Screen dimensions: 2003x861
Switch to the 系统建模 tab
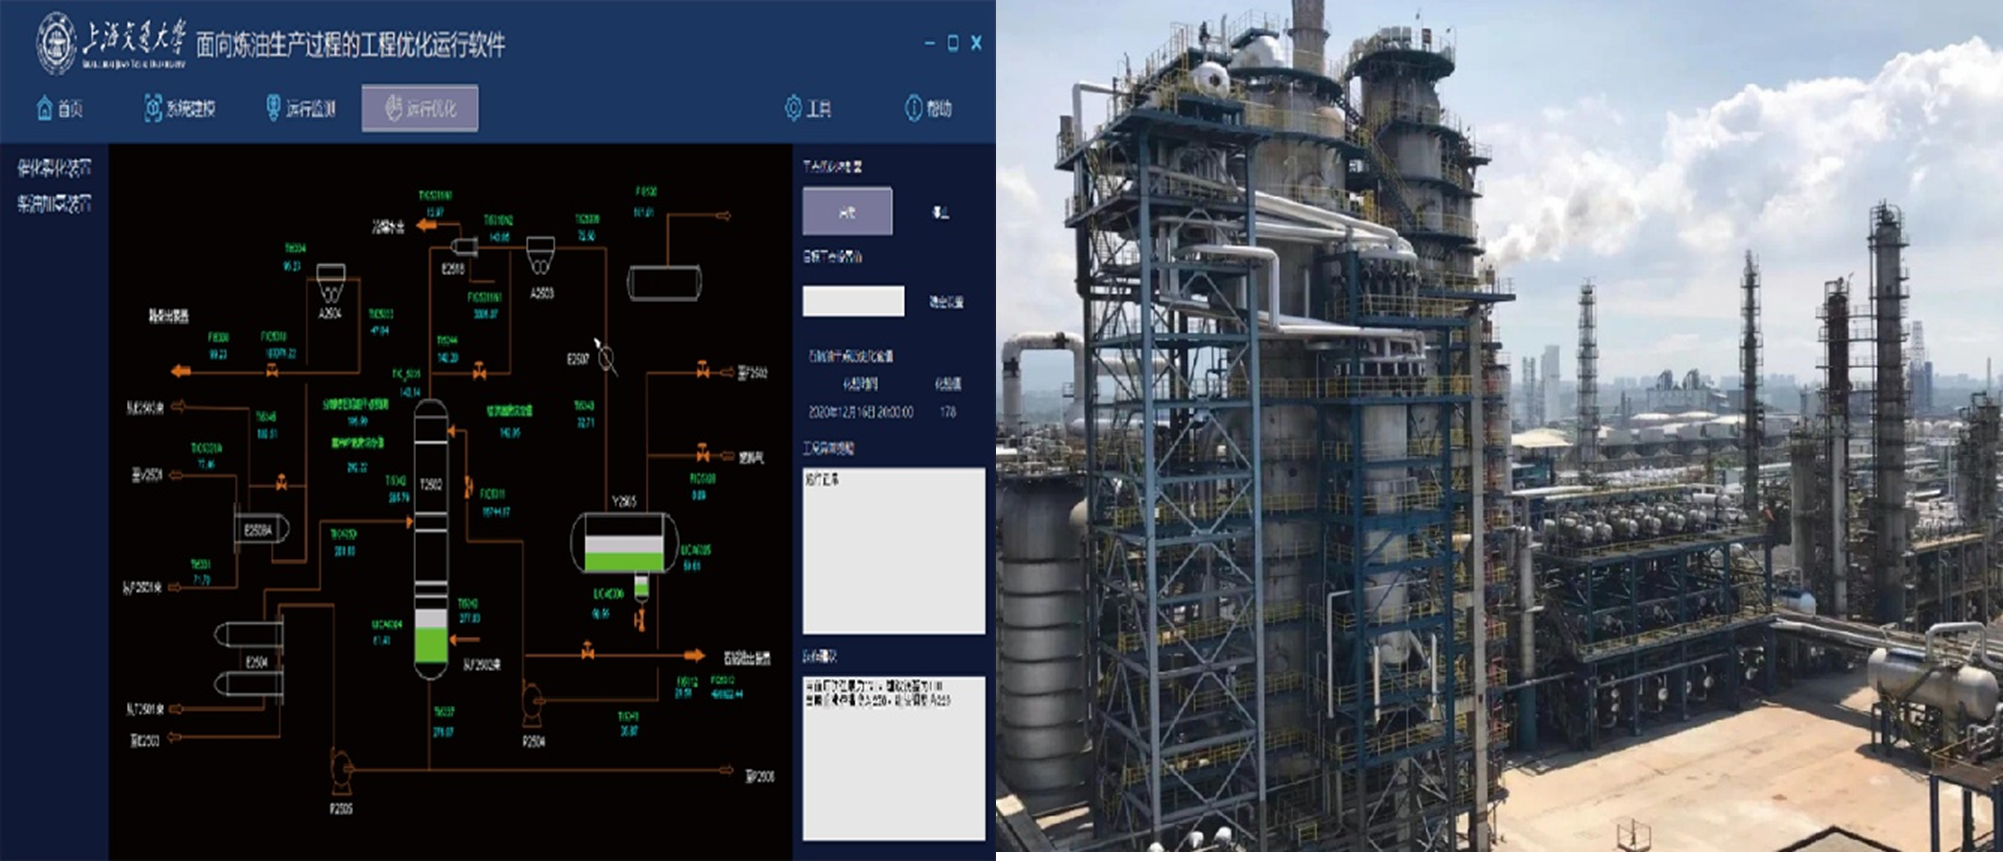click(180, 108)
